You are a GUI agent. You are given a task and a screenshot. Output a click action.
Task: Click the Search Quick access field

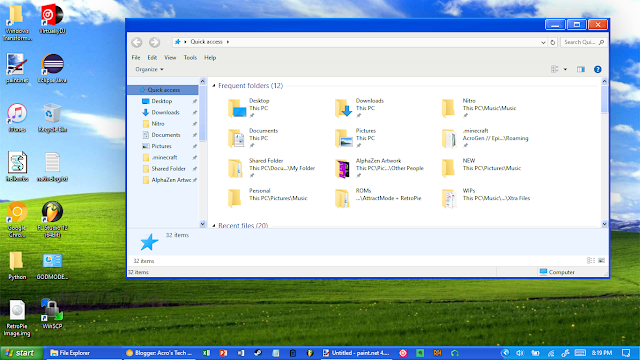coord(583,42)
